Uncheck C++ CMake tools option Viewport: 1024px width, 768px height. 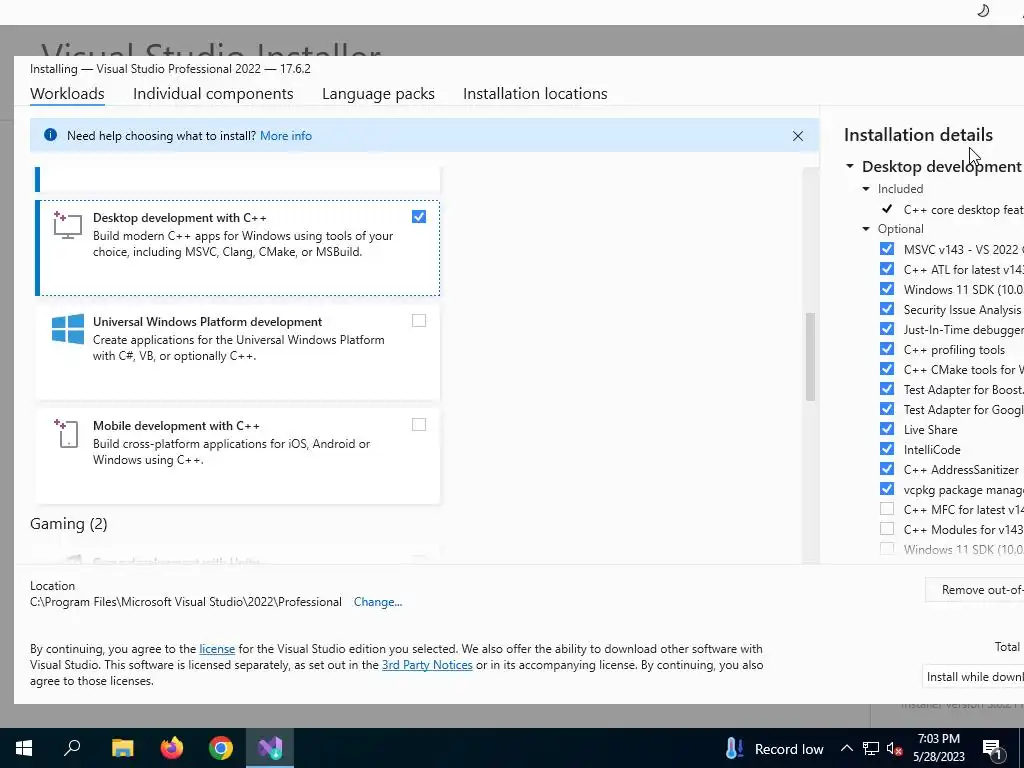click(x=886, y=369)
